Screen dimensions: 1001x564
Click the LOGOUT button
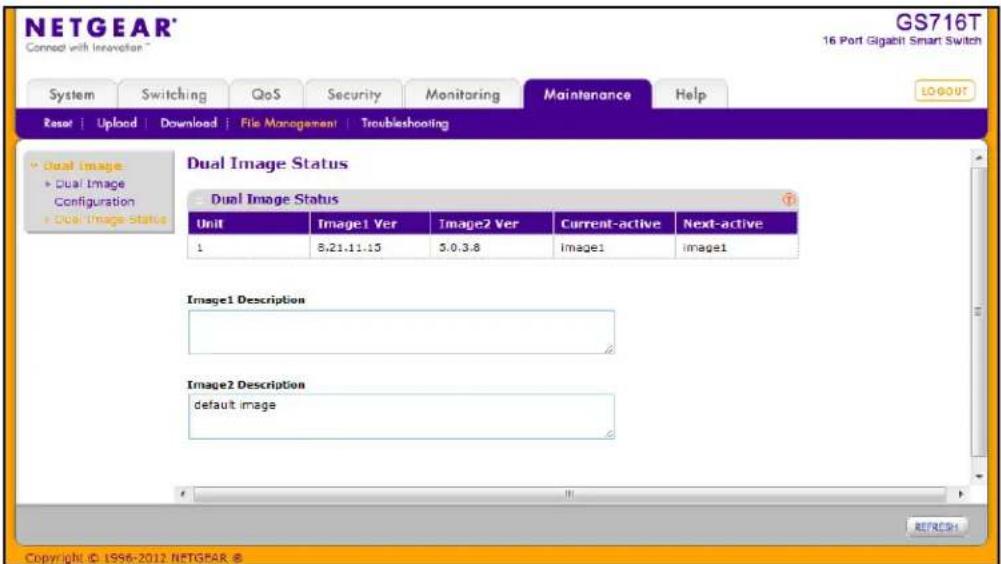[x=945, y=91]
